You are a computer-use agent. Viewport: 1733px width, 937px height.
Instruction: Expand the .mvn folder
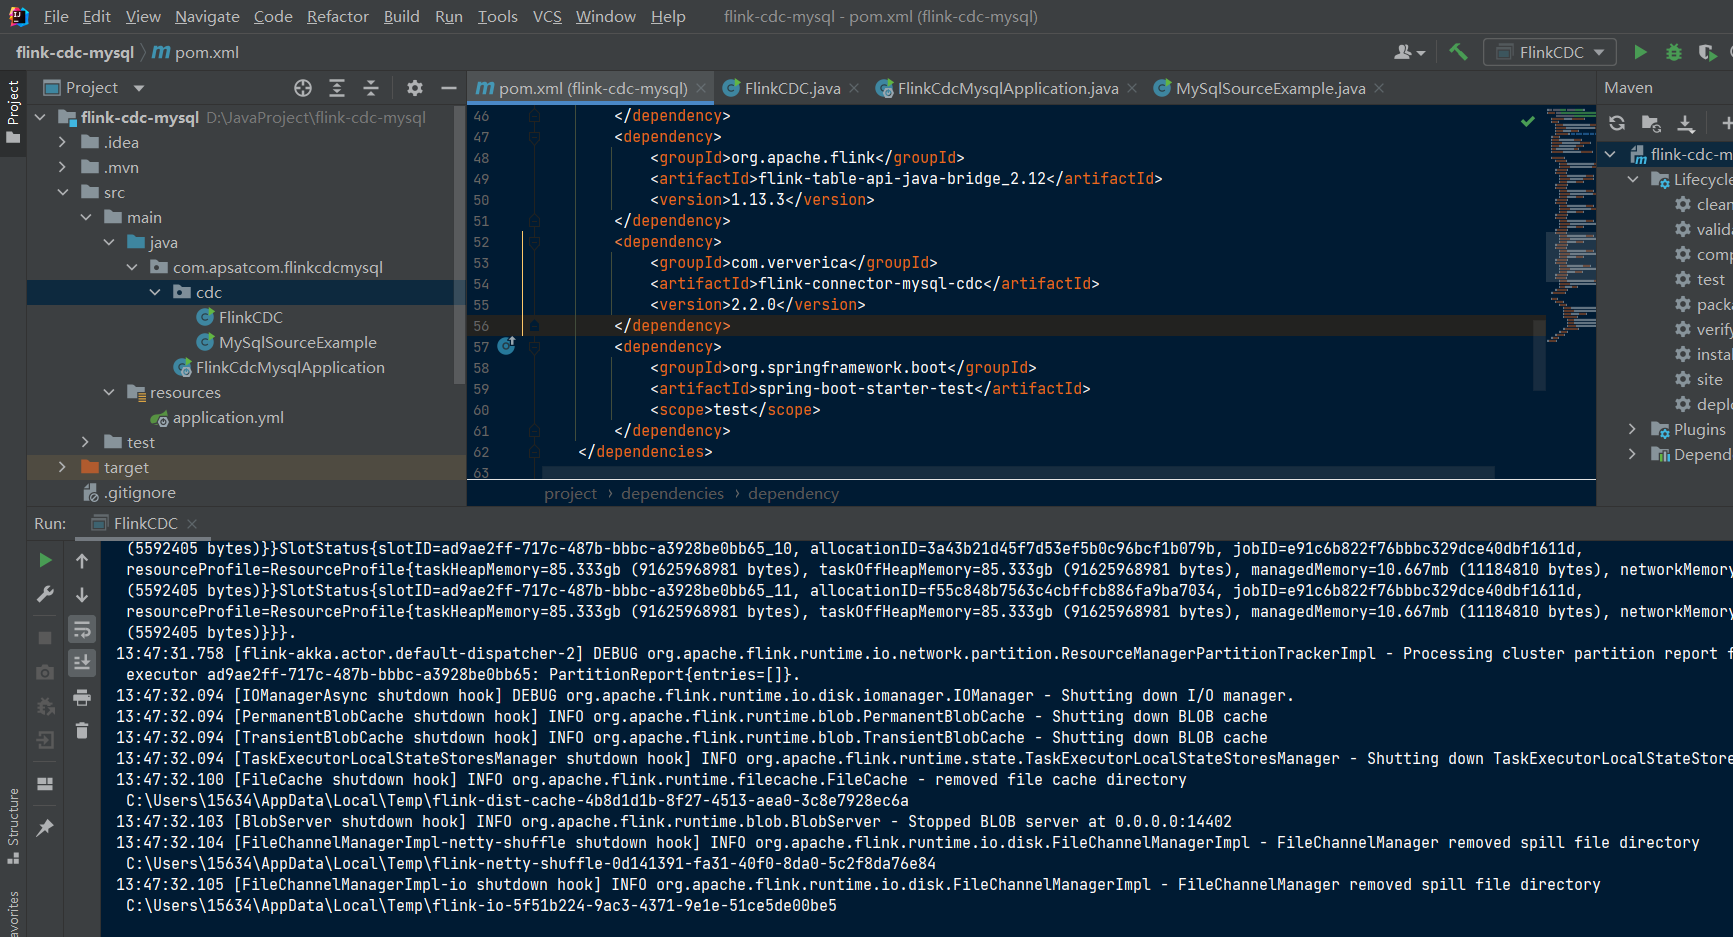pos(63,167)
